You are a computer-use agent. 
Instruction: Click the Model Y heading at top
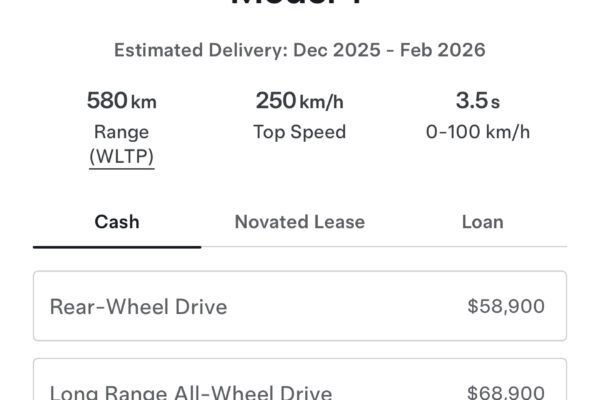pyautogui.click(x=299, y=4)
